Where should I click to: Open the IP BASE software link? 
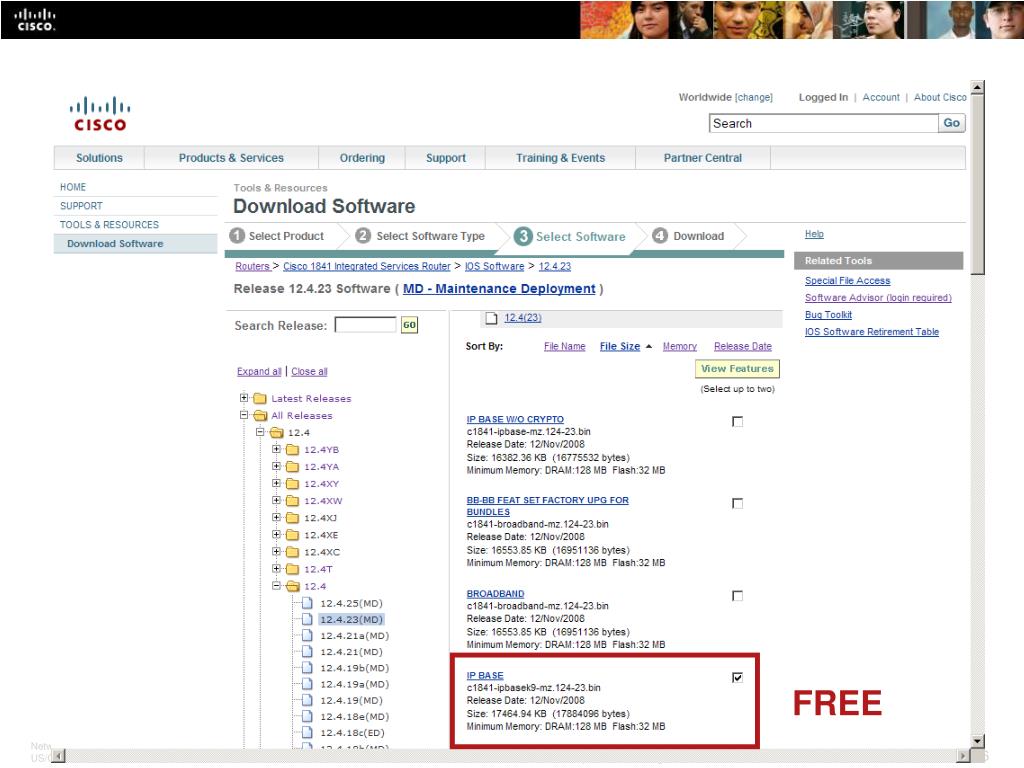point(485,675)
